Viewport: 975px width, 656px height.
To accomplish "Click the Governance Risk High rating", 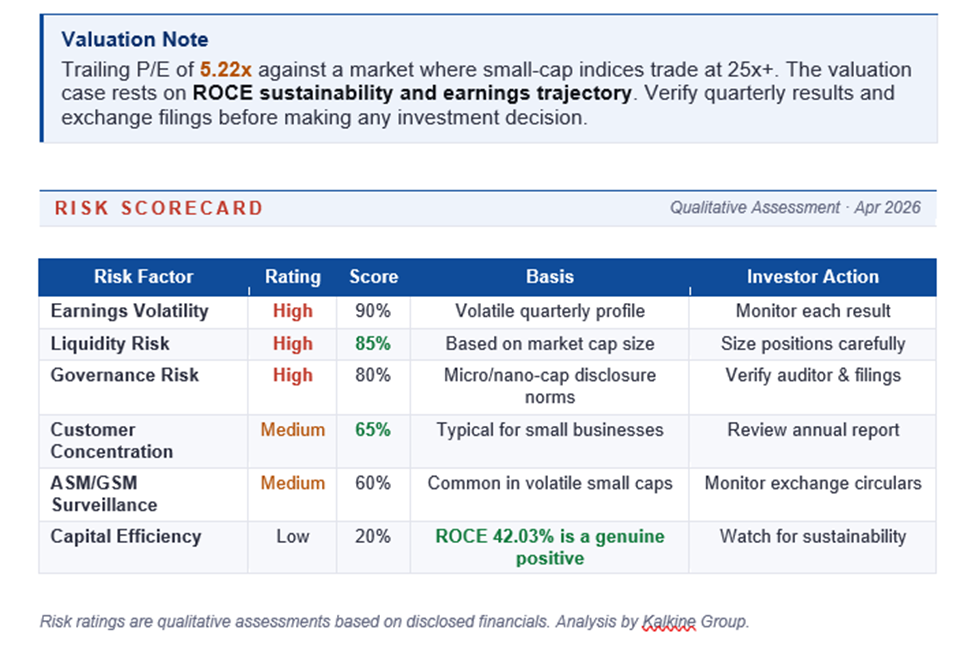I will click(292, 376).
